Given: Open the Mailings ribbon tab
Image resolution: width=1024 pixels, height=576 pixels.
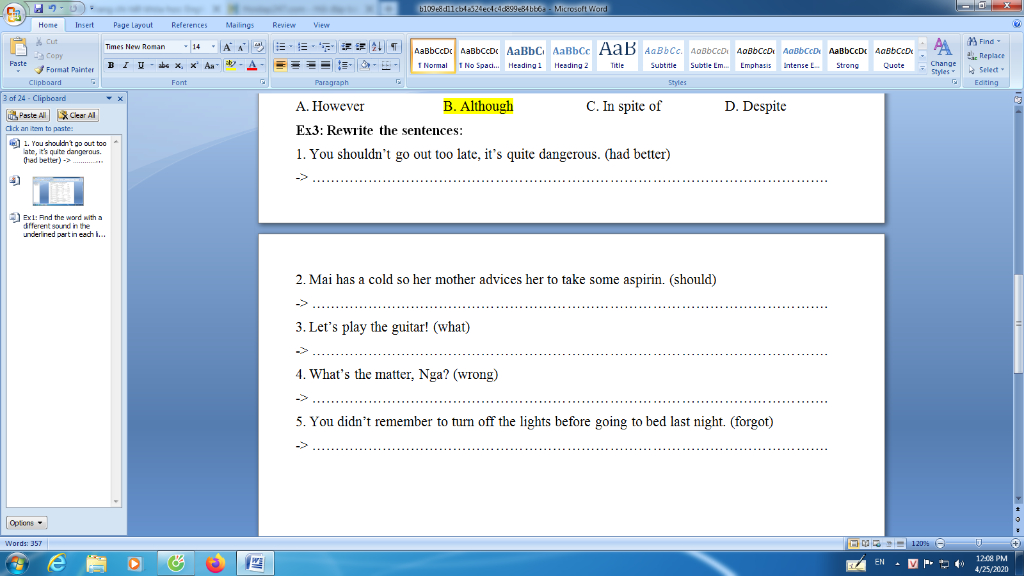Looking at the screenshot, I should (x=240, y=25).
